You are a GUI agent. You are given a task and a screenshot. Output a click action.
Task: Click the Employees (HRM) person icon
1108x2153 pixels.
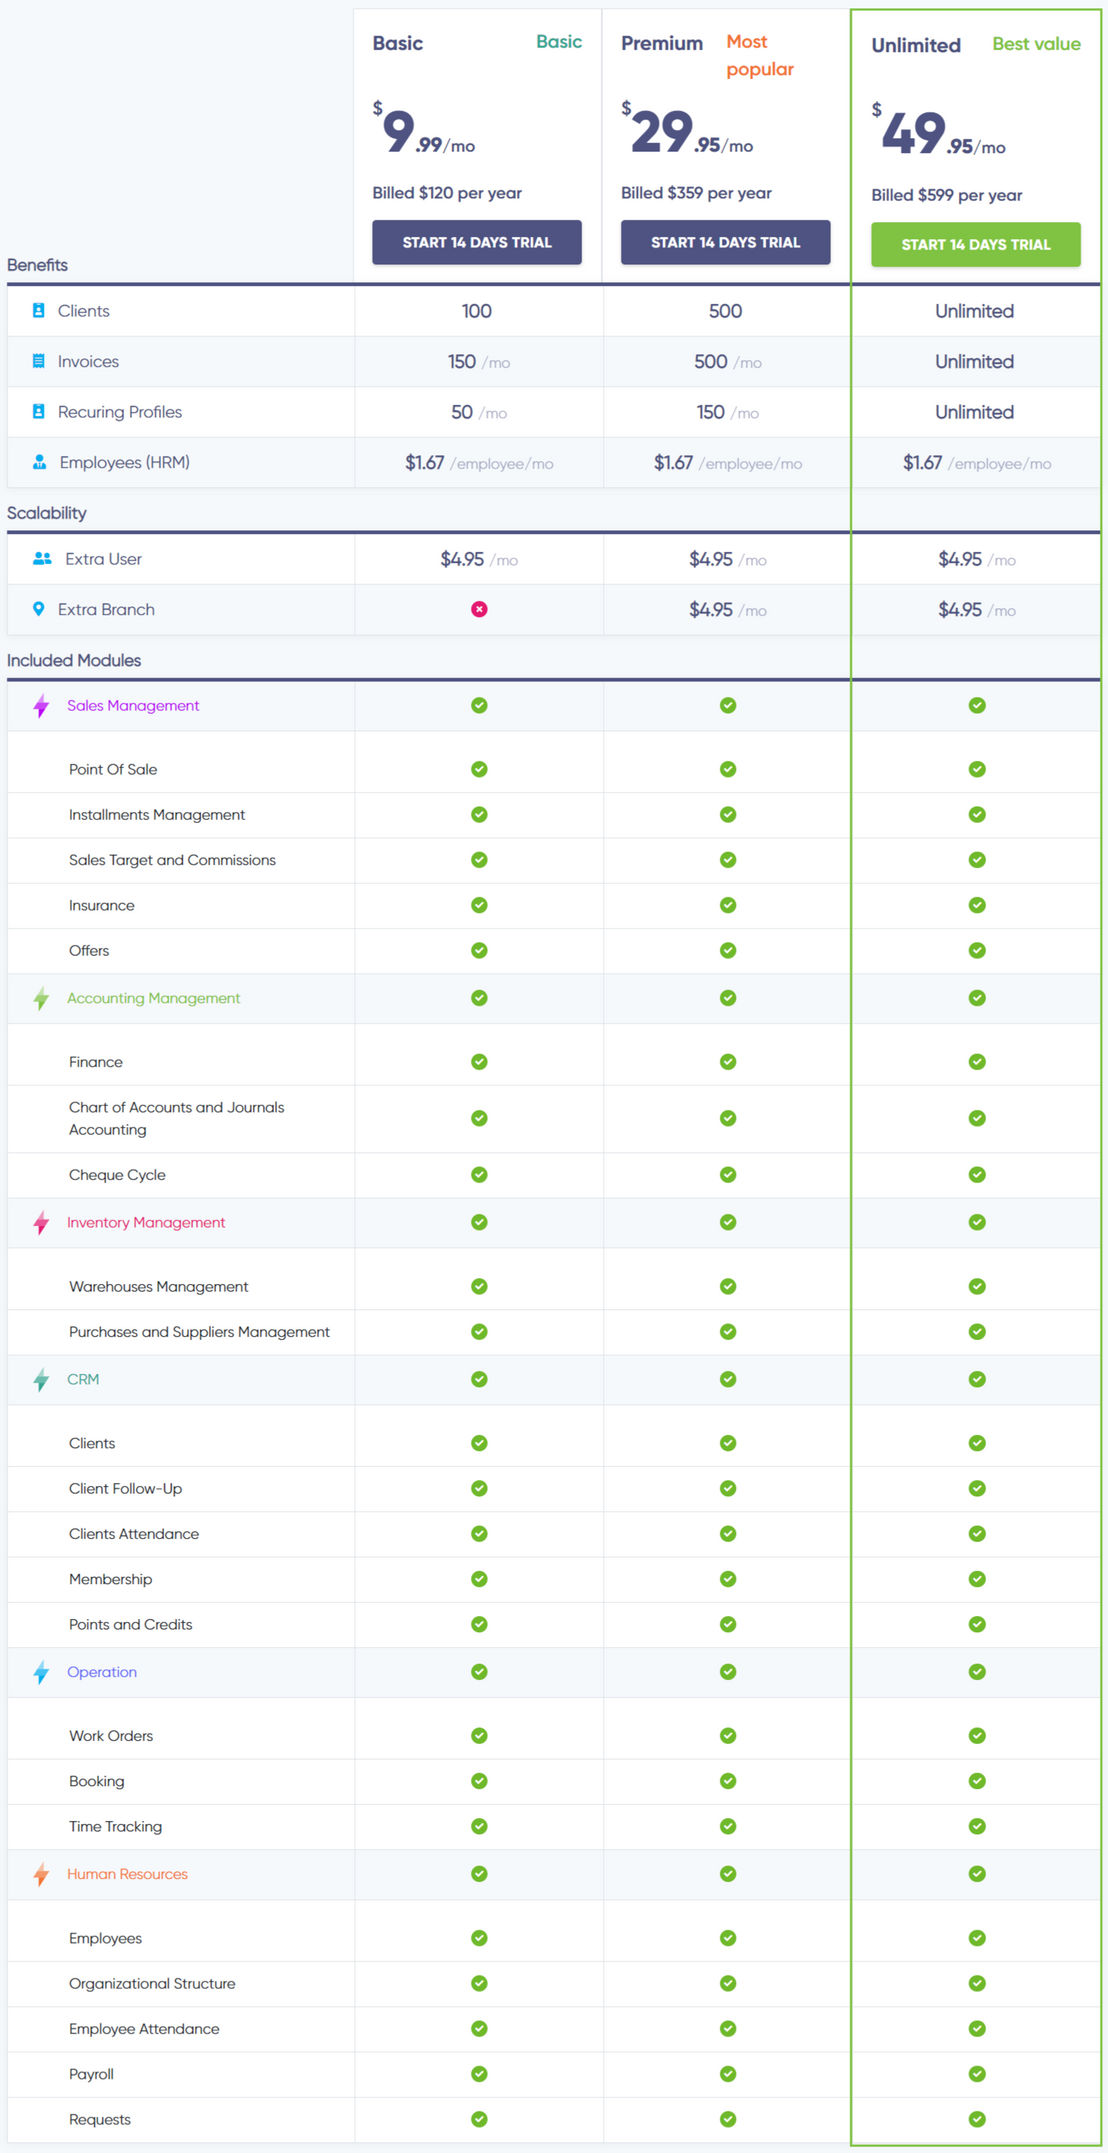[x=39, y=462]
